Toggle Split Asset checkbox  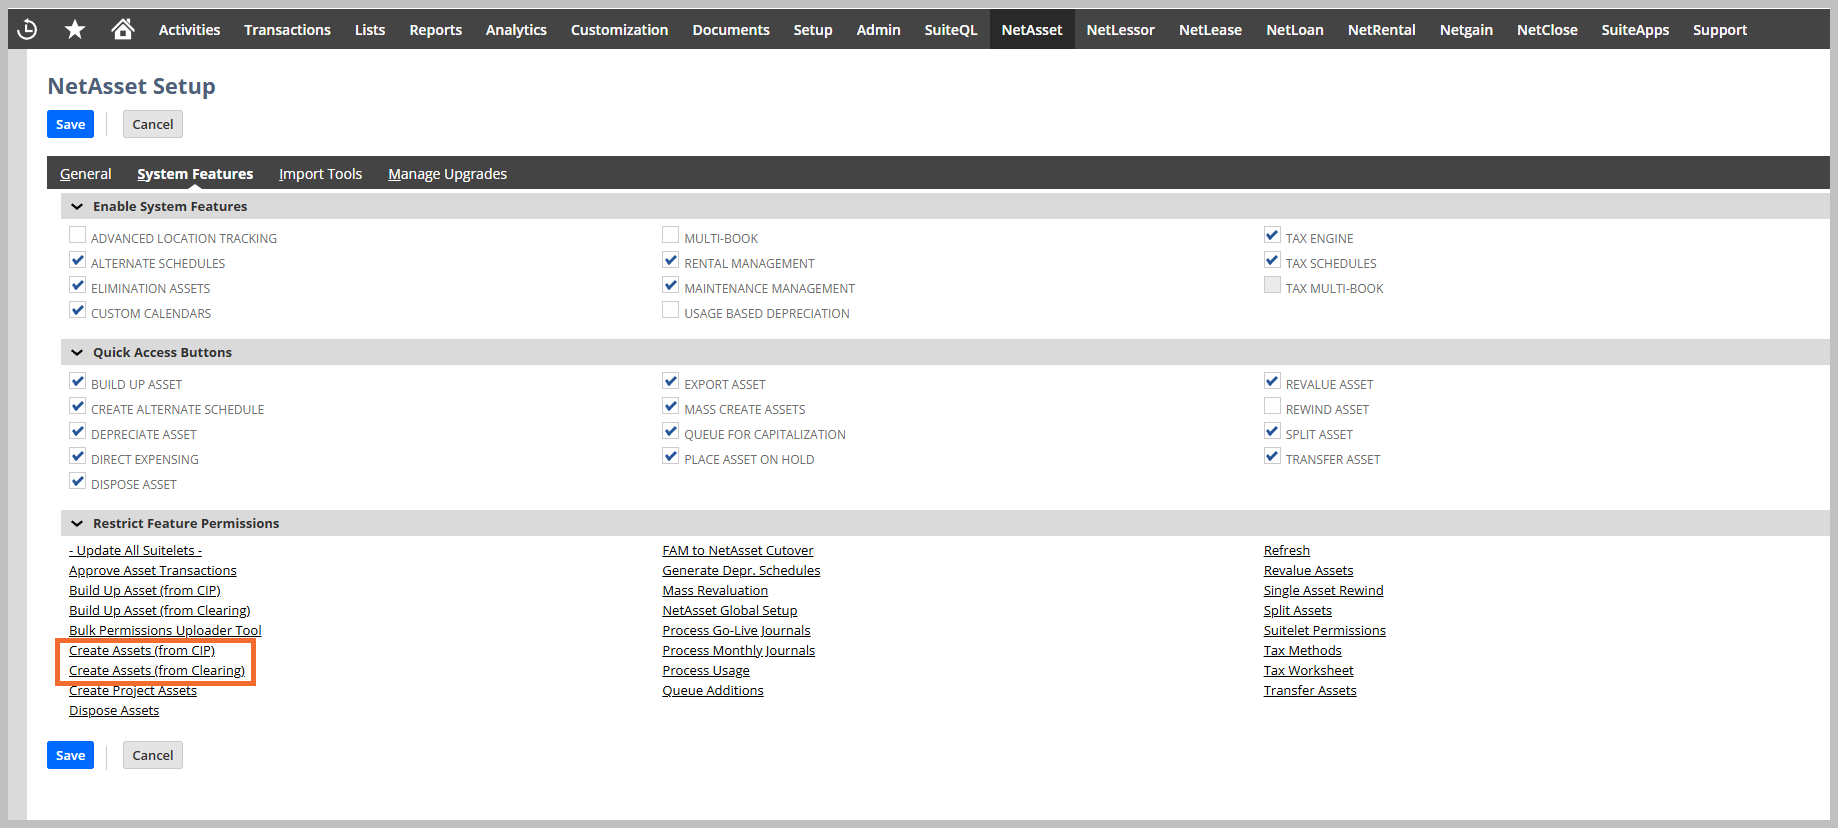click(x=1272, y=431)
